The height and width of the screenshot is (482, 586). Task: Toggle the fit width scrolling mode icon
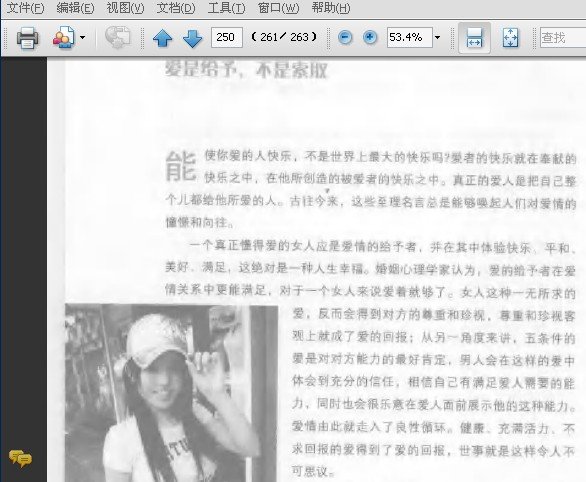tap(474, 38)
